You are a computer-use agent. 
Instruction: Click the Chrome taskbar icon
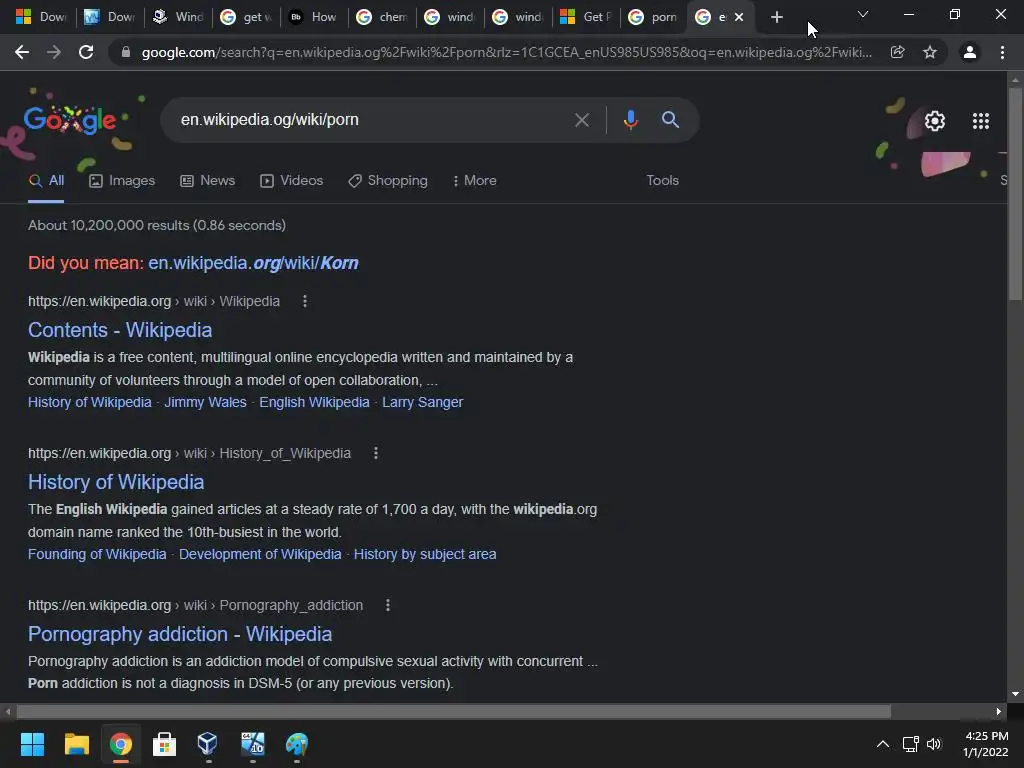(x=121, y=744)
